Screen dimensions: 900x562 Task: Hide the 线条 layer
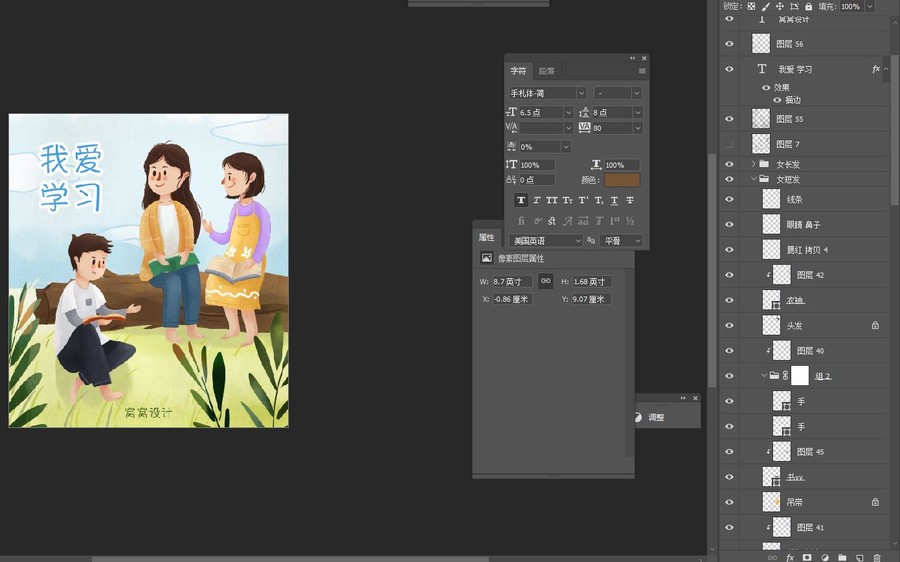click(x=729, y=199)
